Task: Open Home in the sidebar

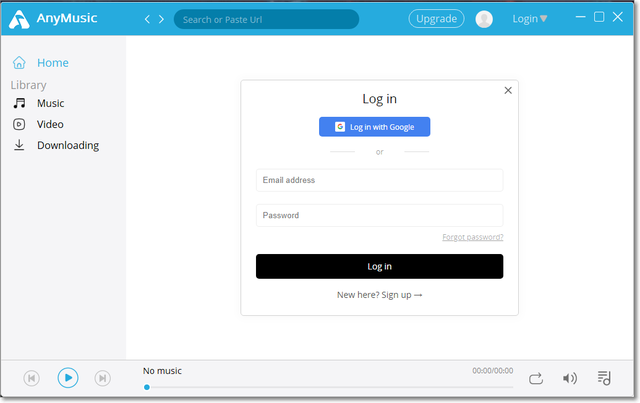Action: [52, 63]
